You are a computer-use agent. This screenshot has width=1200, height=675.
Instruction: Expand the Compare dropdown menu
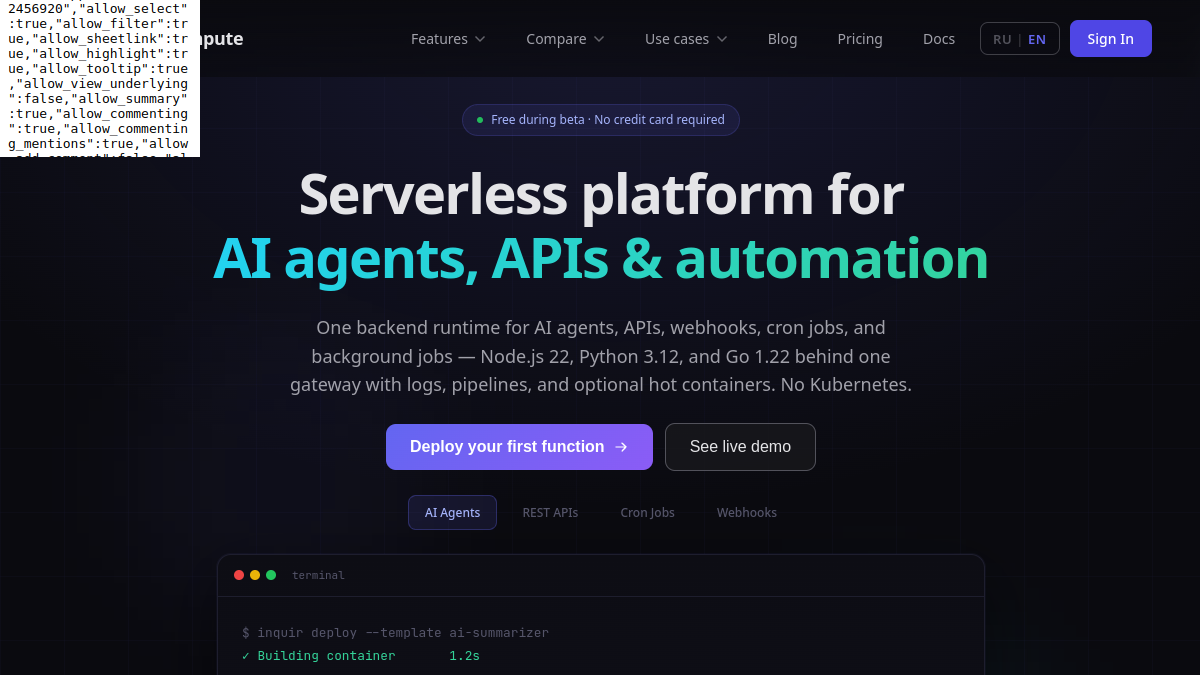coord(565,39)
